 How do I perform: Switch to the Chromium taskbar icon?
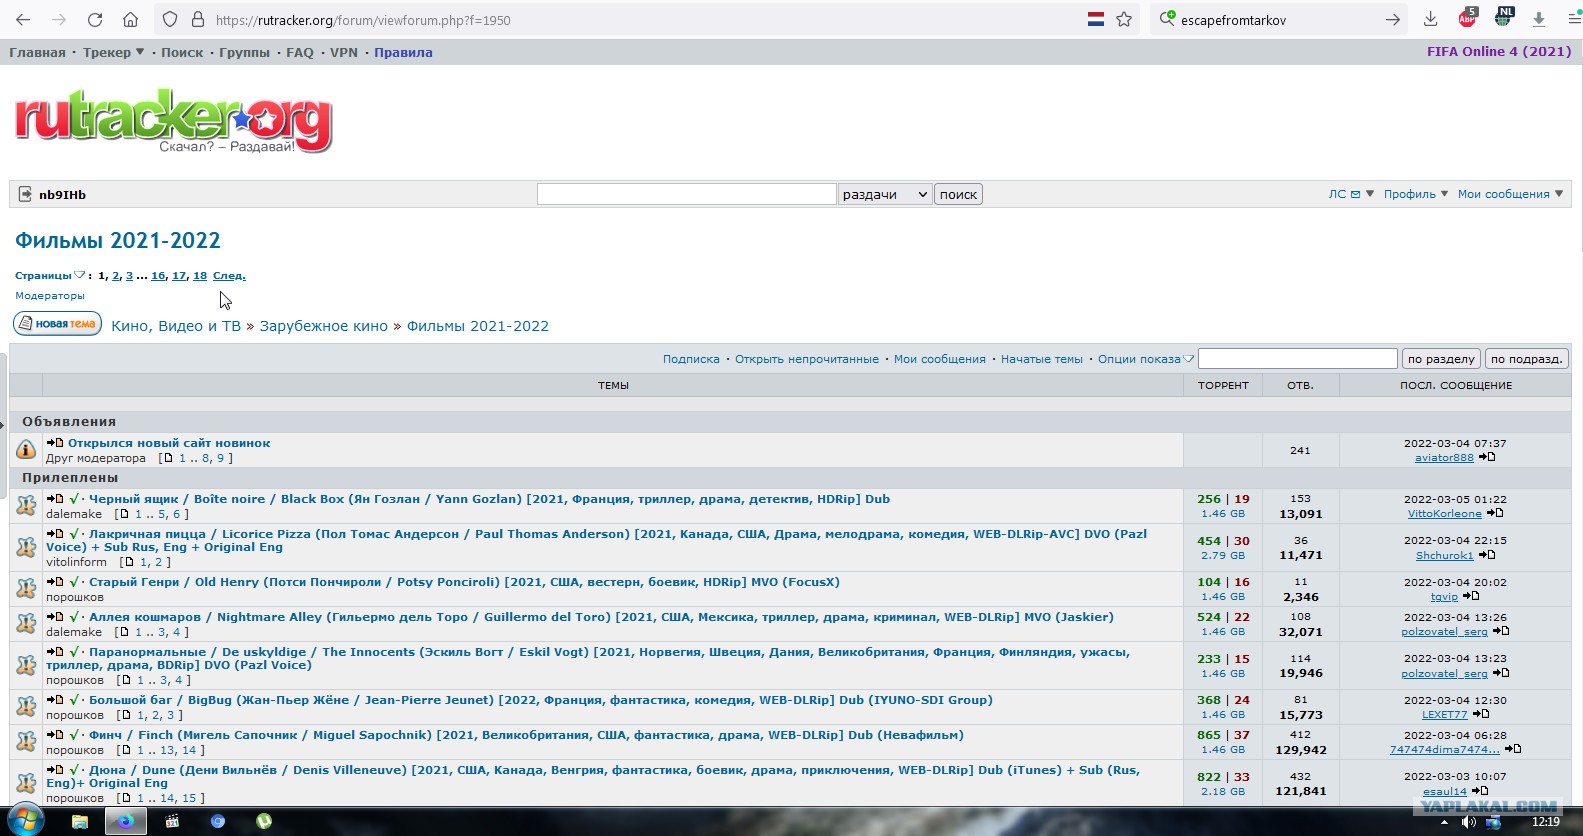pyautogui.click(x=218, y=822)
